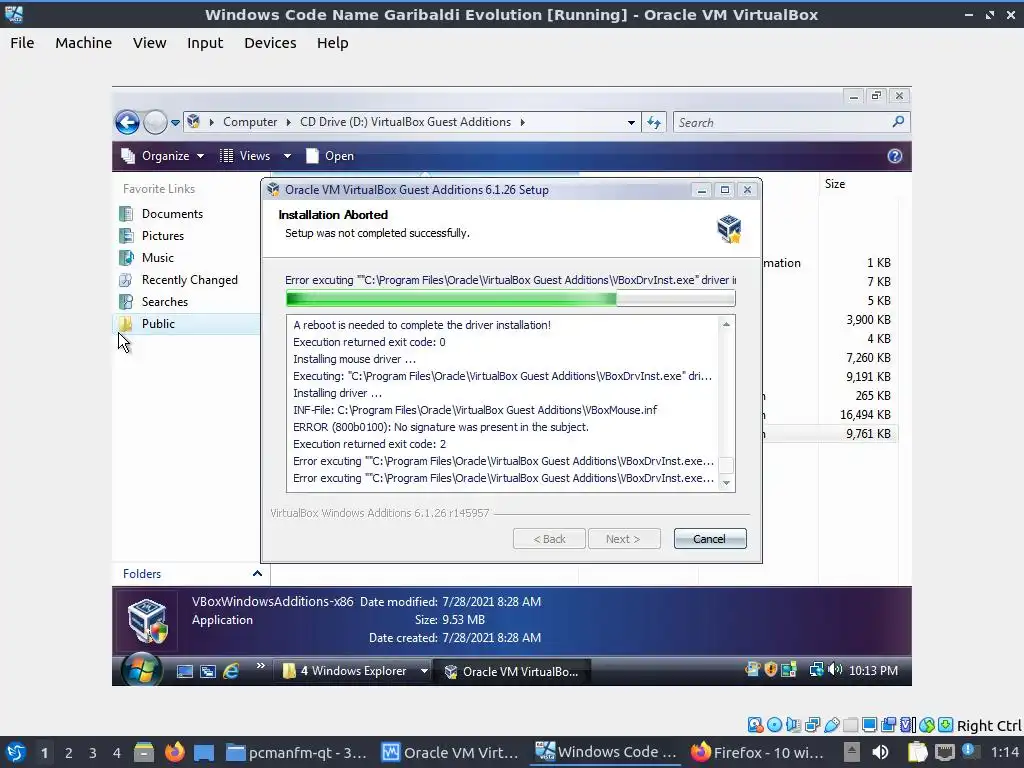
Task: Click the Explorer help question mark icon
Action: 895,156
